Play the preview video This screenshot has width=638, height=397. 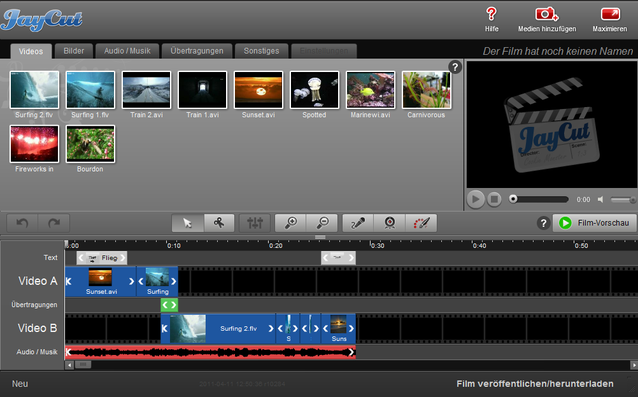click(475, 199)
